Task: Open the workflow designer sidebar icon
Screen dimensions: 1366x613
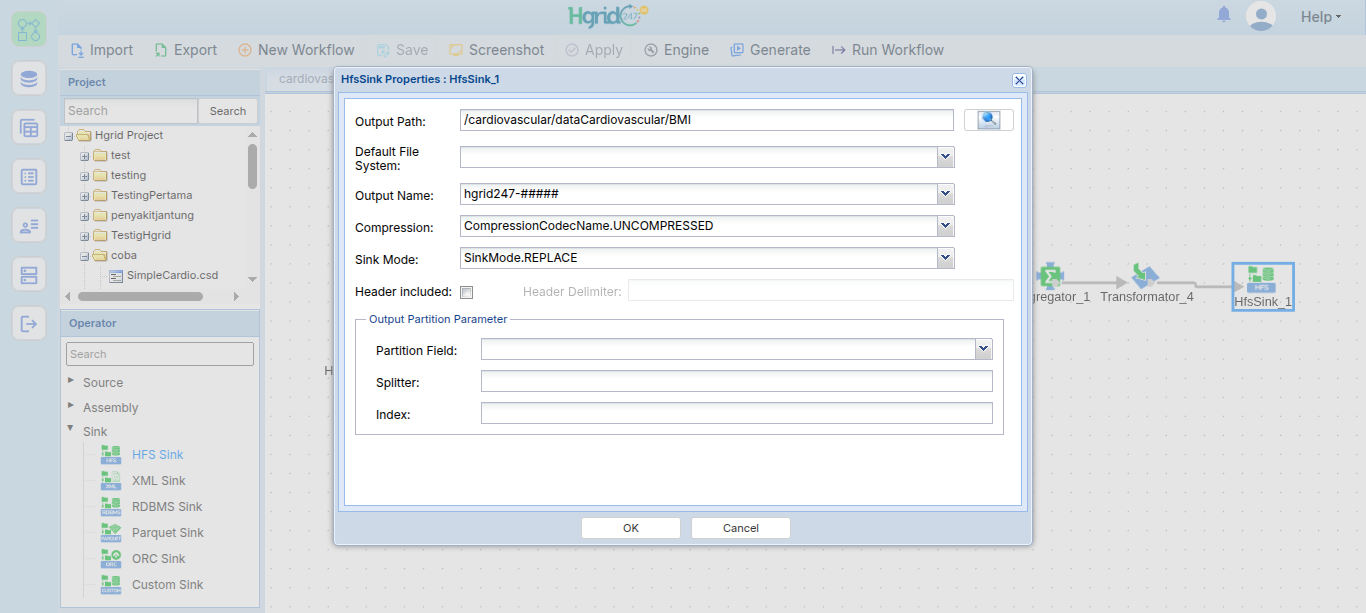Action: (29, 29)
